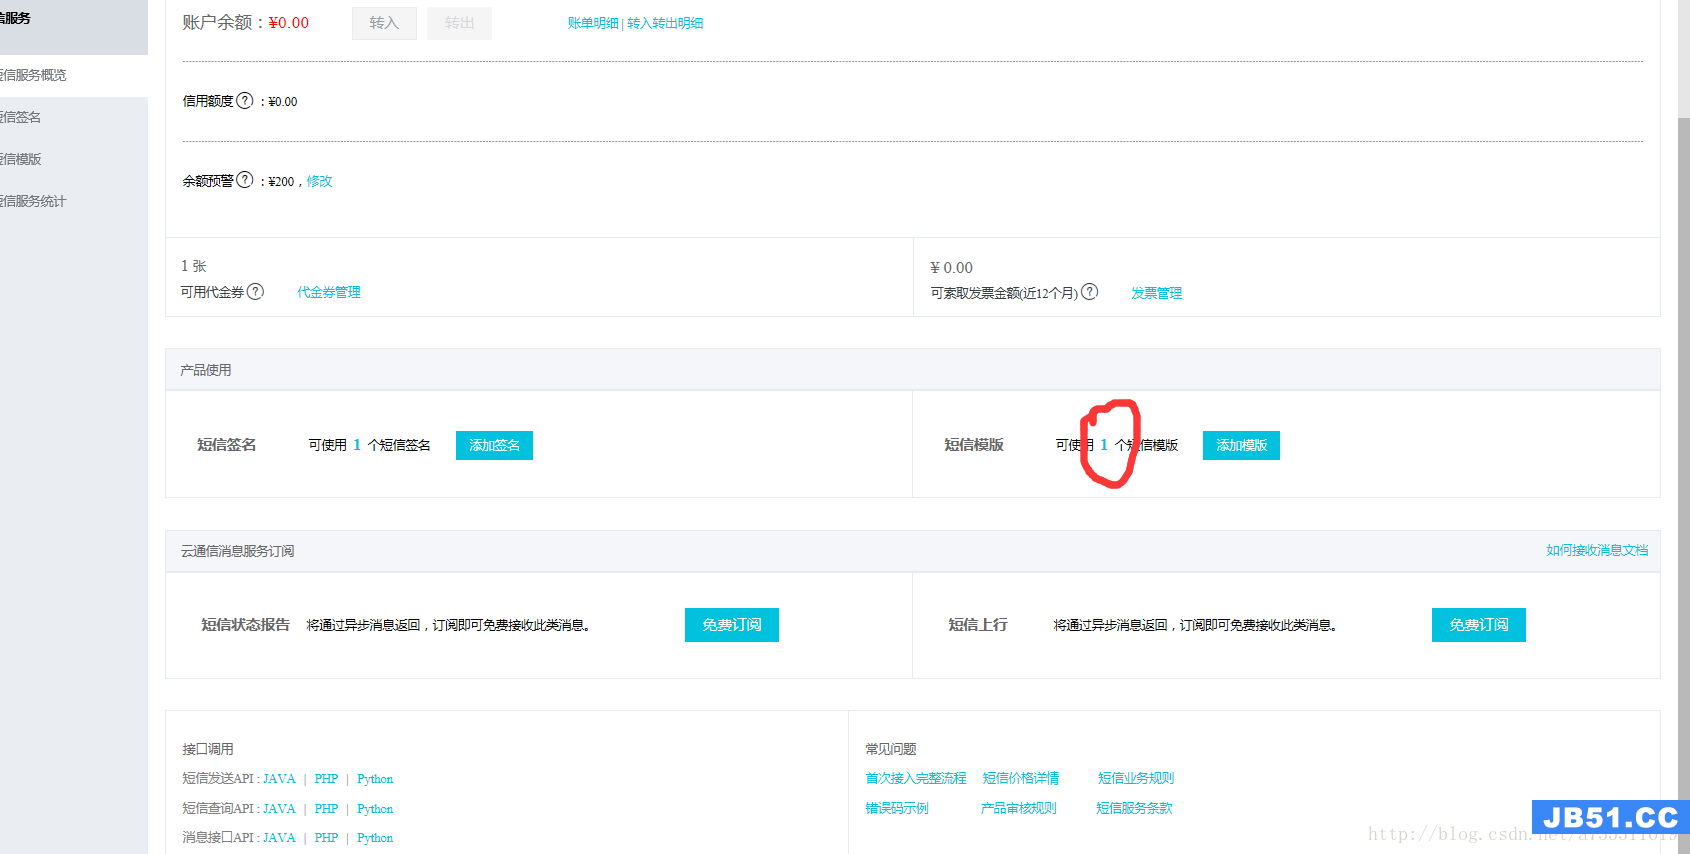Click the 转入 button
Screen dimensions: 1690x854
[x=384, y=23]
